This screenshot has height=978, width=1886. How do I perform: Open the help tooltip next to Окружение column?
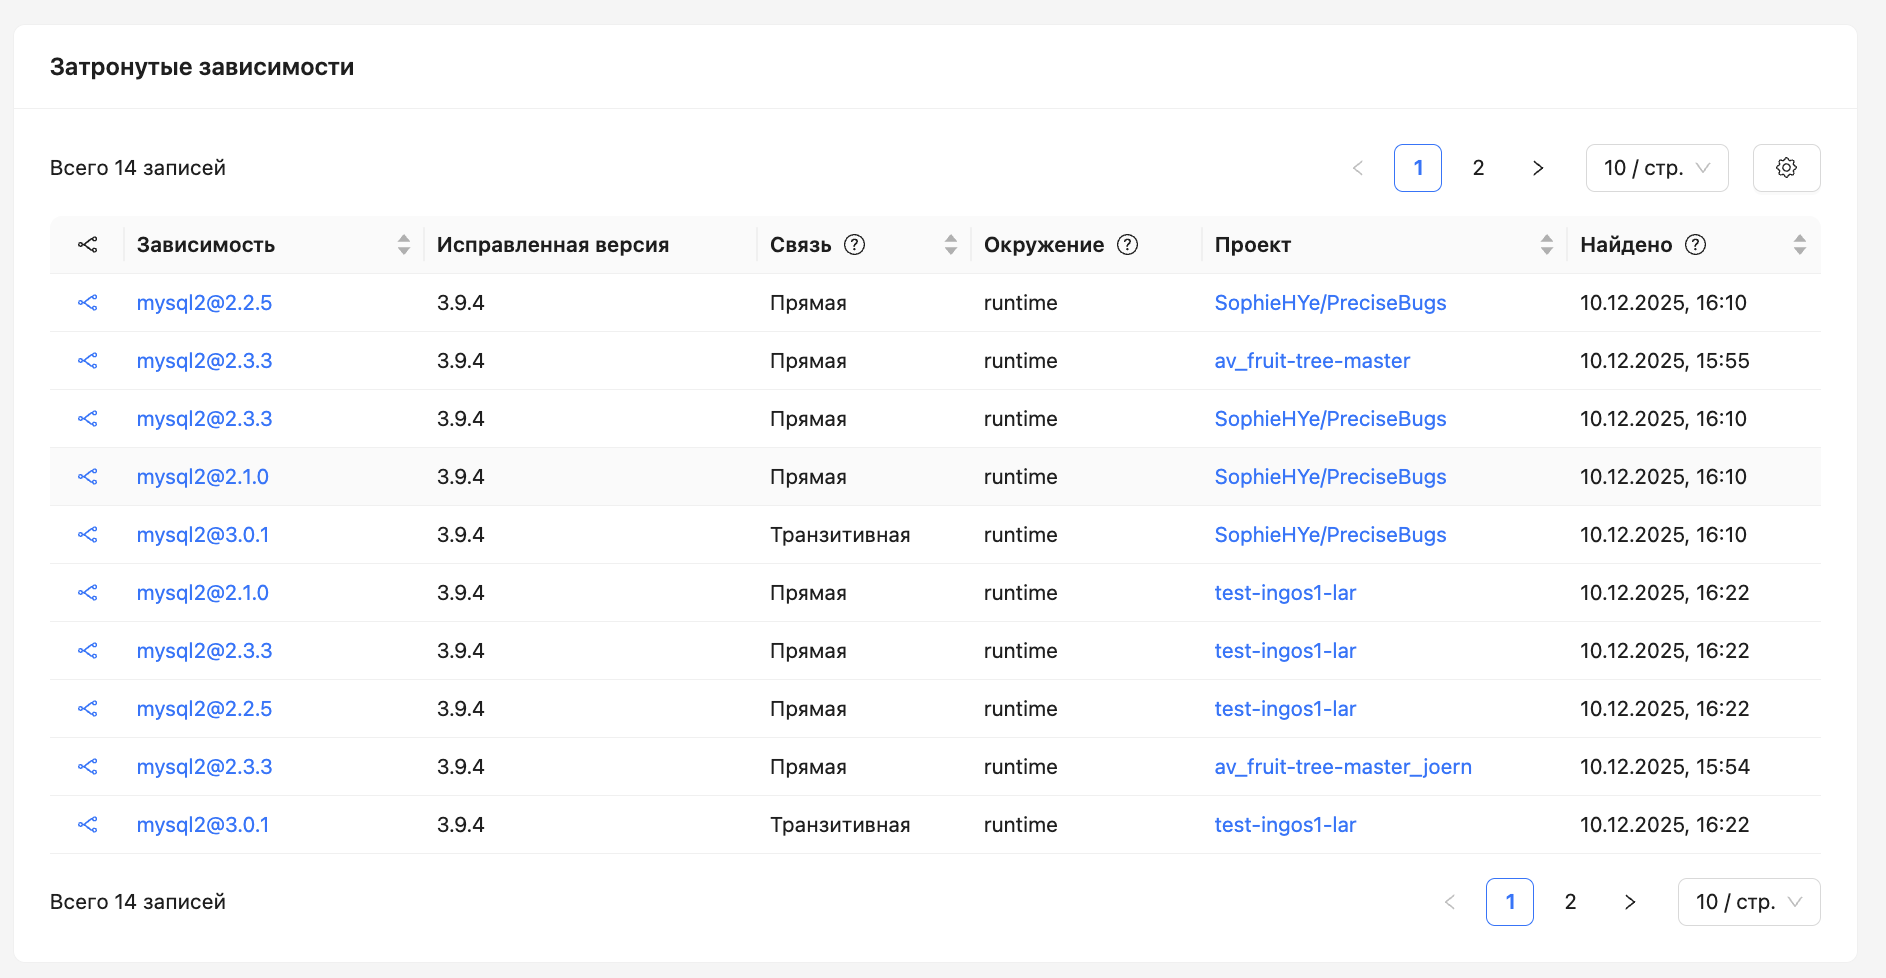[x=1127, y=243]
